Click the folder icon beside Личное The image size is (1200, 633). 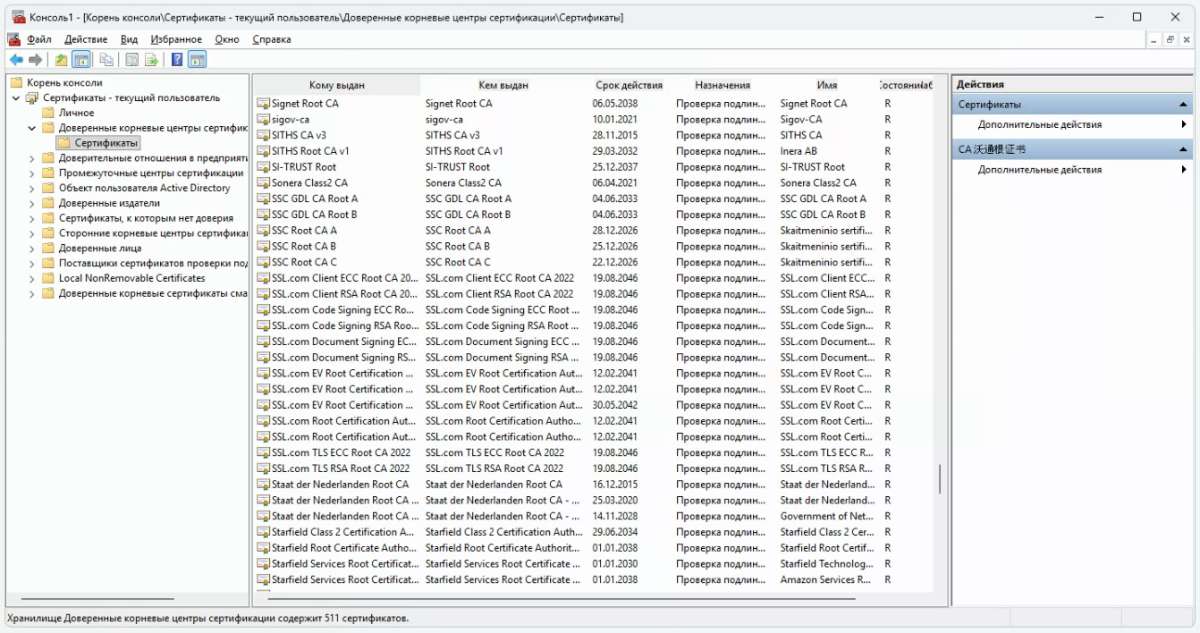(x=48, y=113)
